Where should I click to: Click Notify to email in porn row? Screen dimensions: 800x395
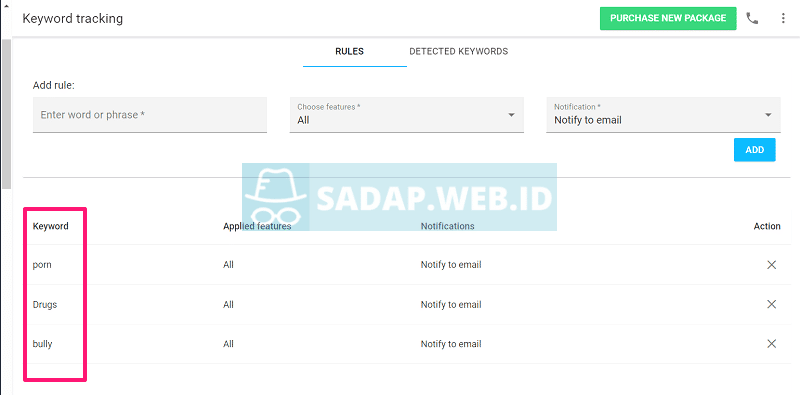[x=451, y=265]
